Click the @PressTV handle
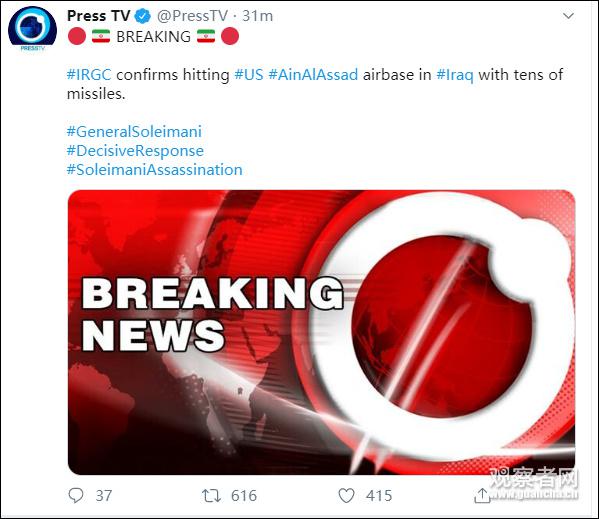The height and width of the screenshot is (519, 599). 192,16
